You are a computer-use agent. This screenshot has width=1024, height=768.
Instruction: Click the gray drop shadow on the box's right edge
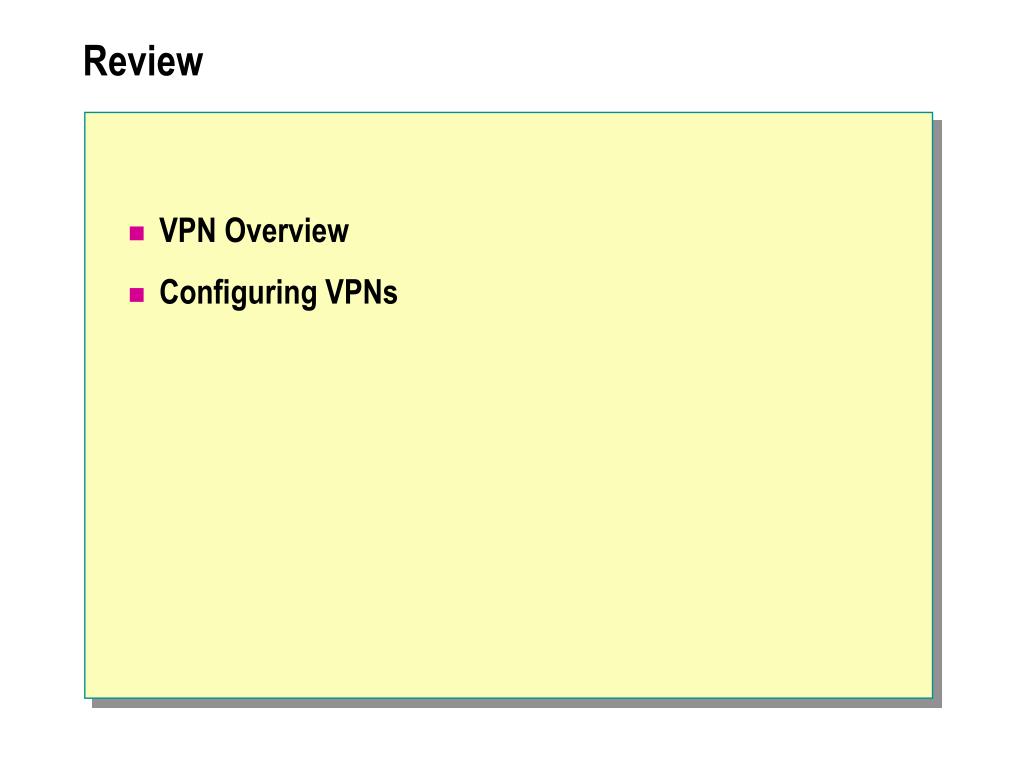coord(937,413)
